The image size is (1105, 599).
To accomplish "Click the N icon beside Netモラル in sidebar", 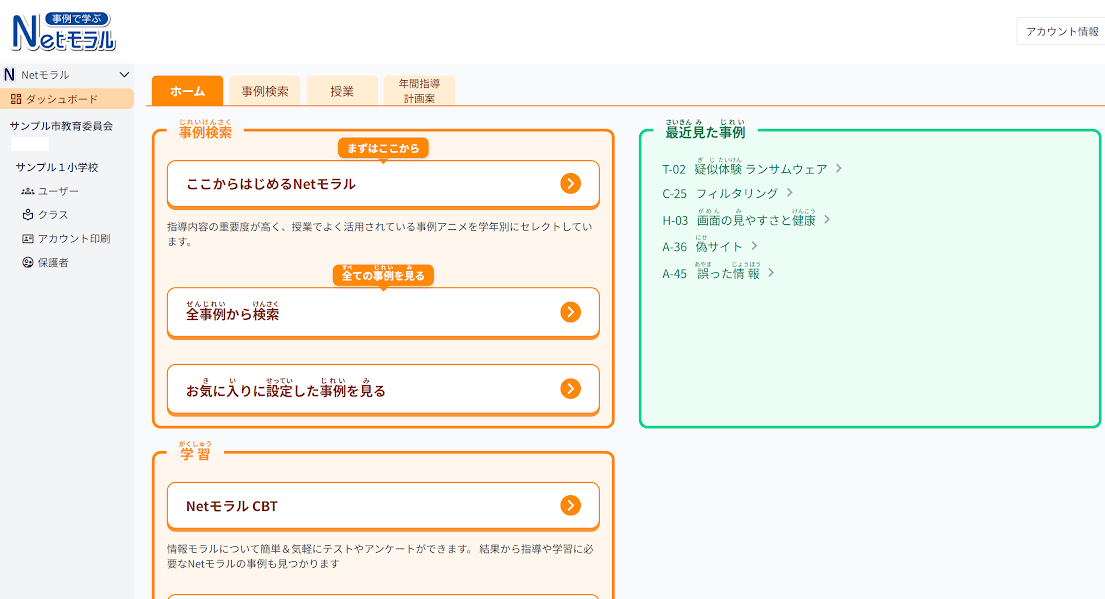I will pyautogui.click(x=9, y=75).
